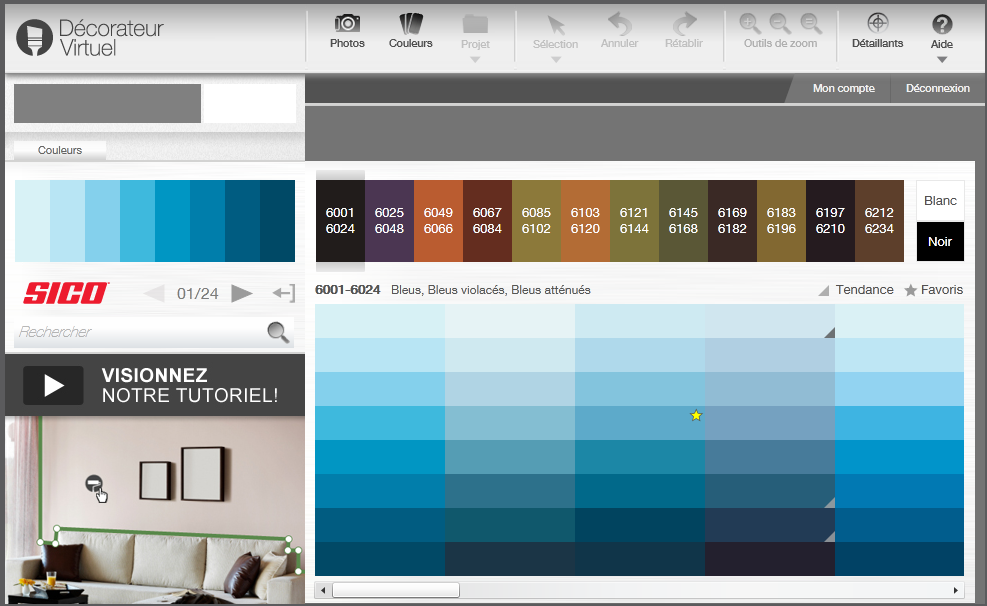Click the search magnifier icon

tap(279, 332)
